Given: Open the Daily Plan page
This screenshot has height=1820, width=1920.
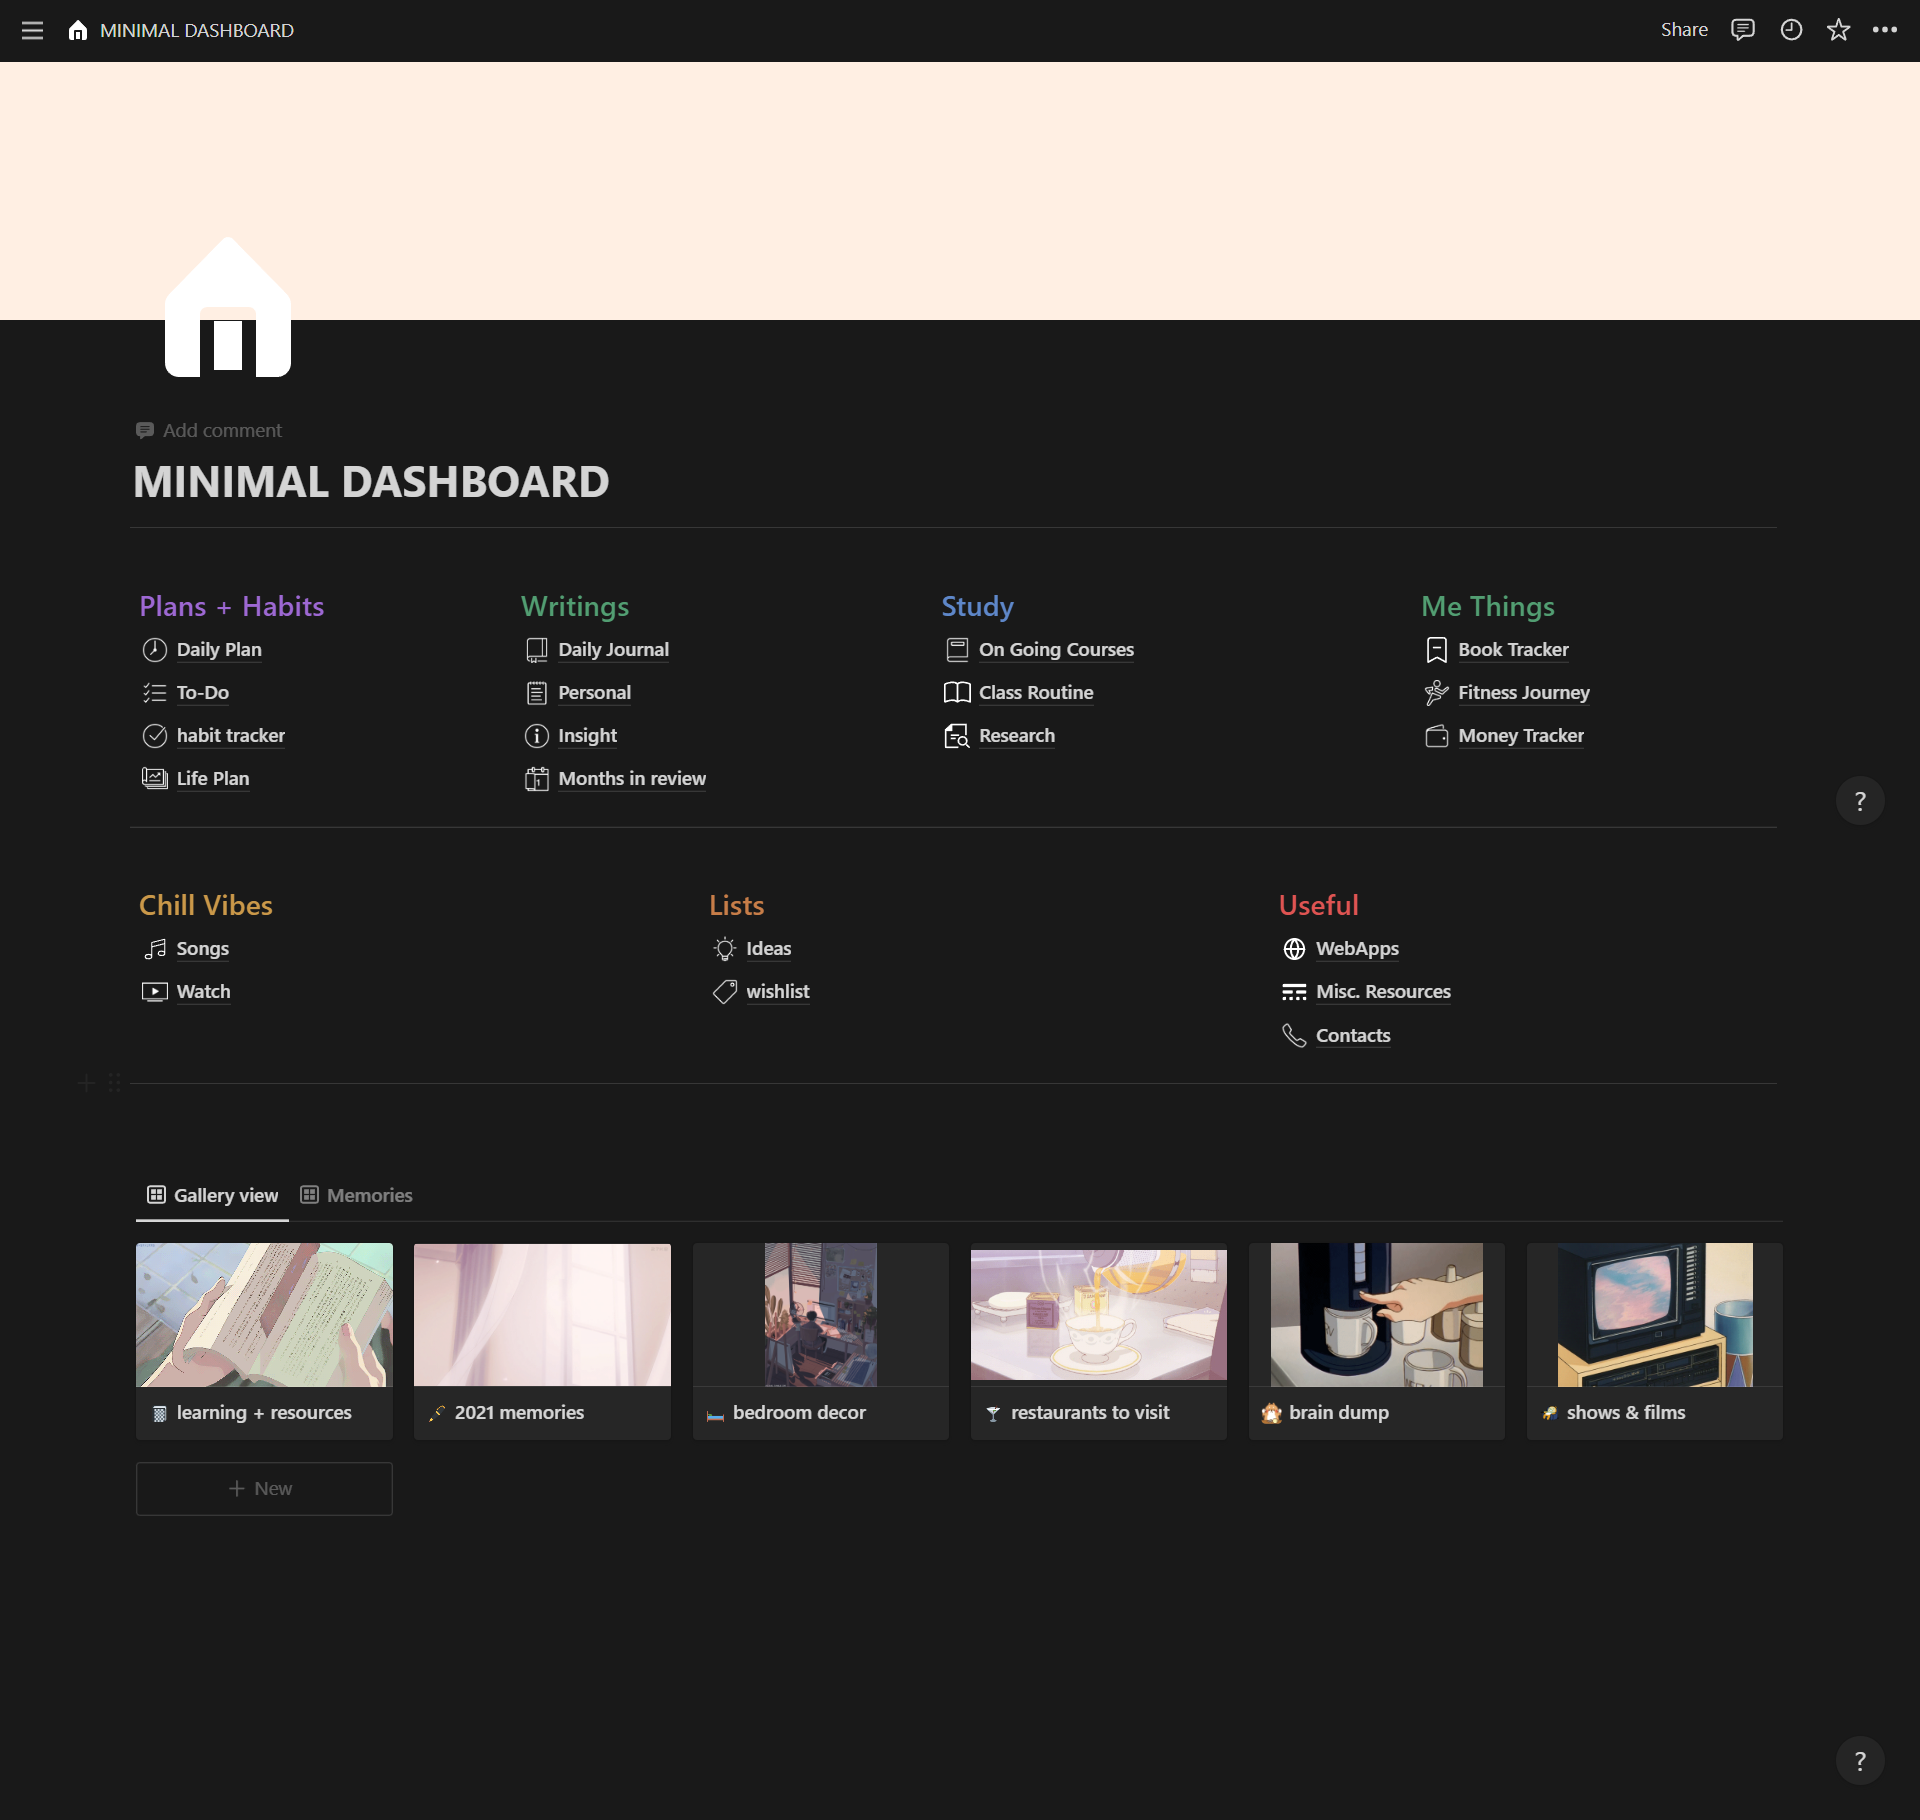Looking at the screenshot, I should (219, 649).
